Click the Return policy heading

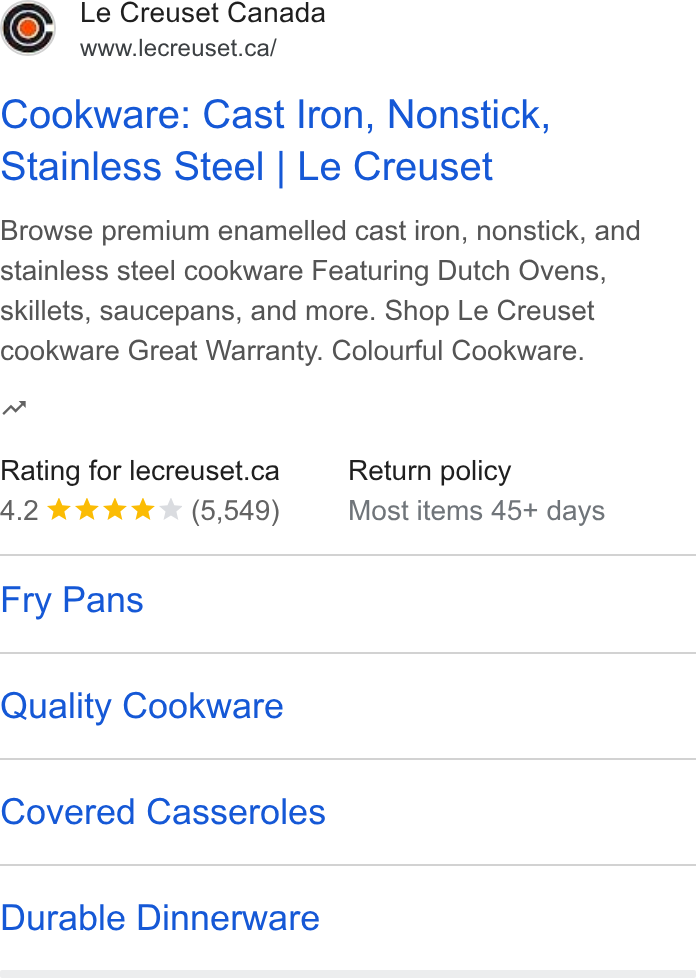pos(430,471)
